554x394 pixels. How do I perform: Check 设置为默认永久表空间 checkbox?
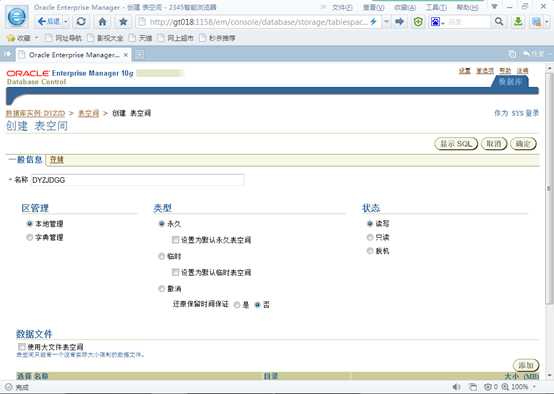coord(175,240)
